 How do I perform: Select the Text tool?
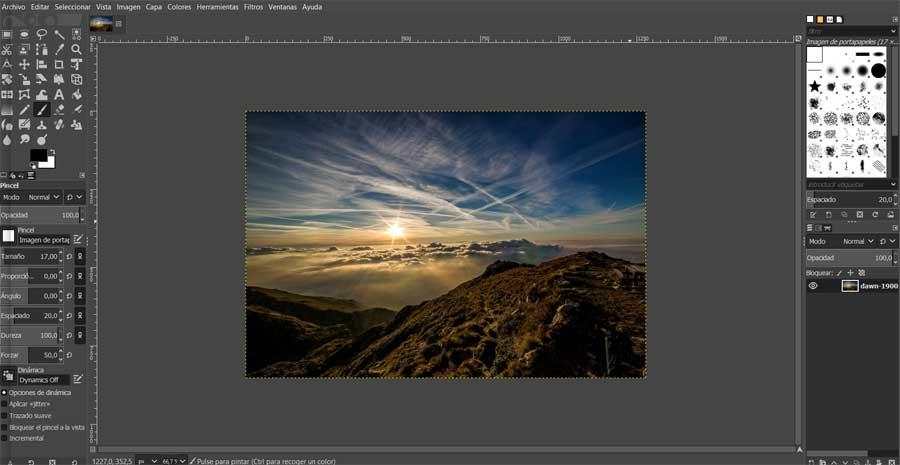pos(59,95)
